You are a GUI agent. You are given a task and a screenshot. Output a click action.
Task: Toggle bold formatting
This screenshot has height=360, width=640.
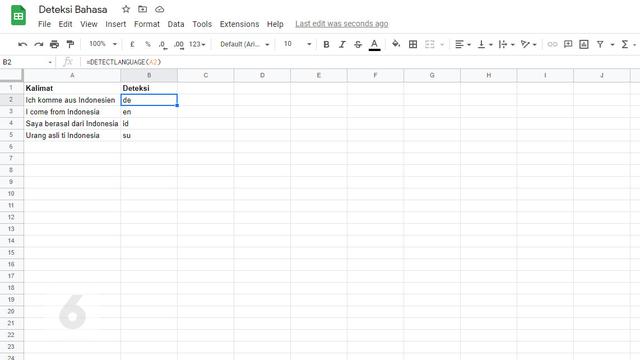tap(326, 44)
